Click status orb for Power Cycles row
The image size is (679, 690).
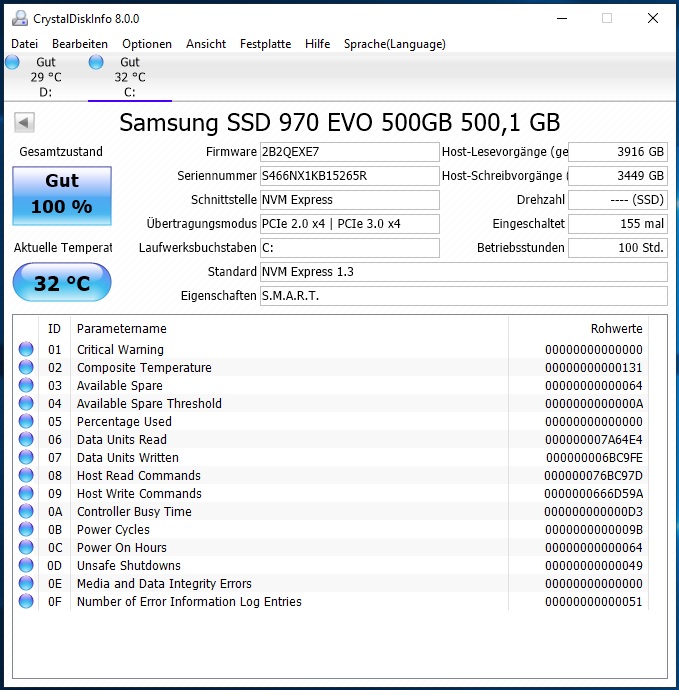[26, 530]
